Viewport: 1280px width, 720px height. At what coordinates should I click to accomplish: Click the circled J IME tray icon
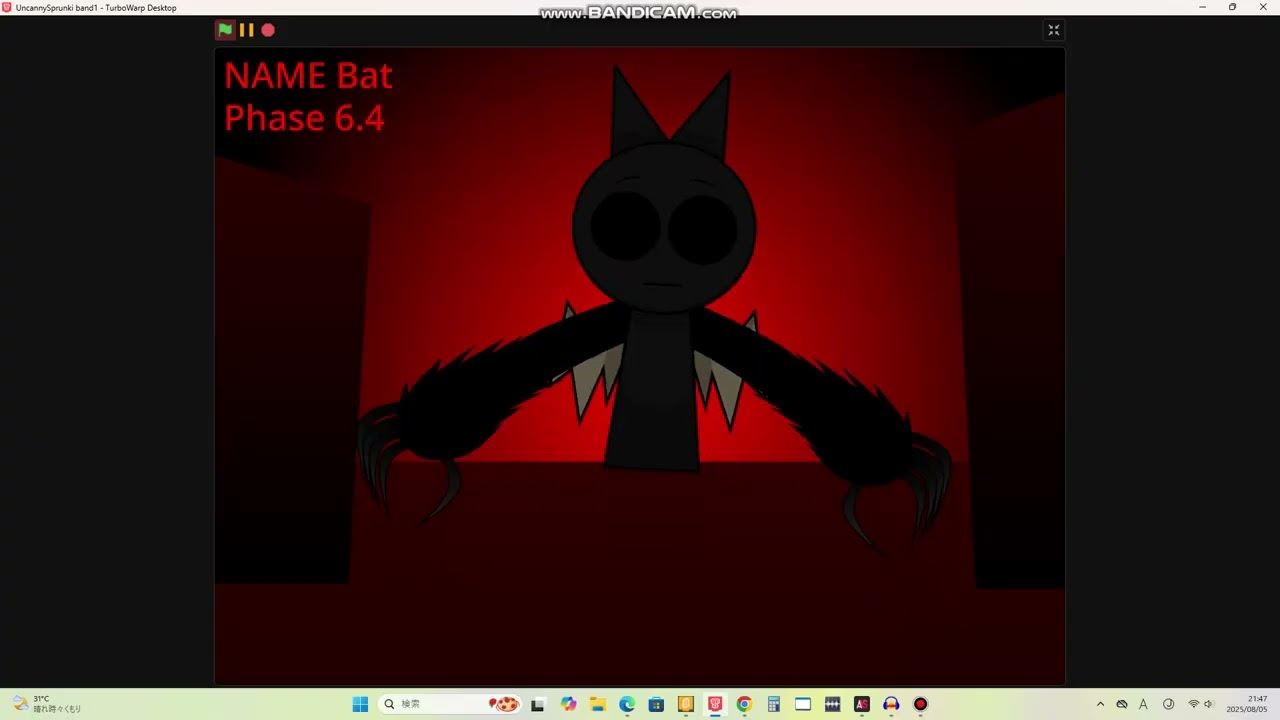pos(1168,704)
